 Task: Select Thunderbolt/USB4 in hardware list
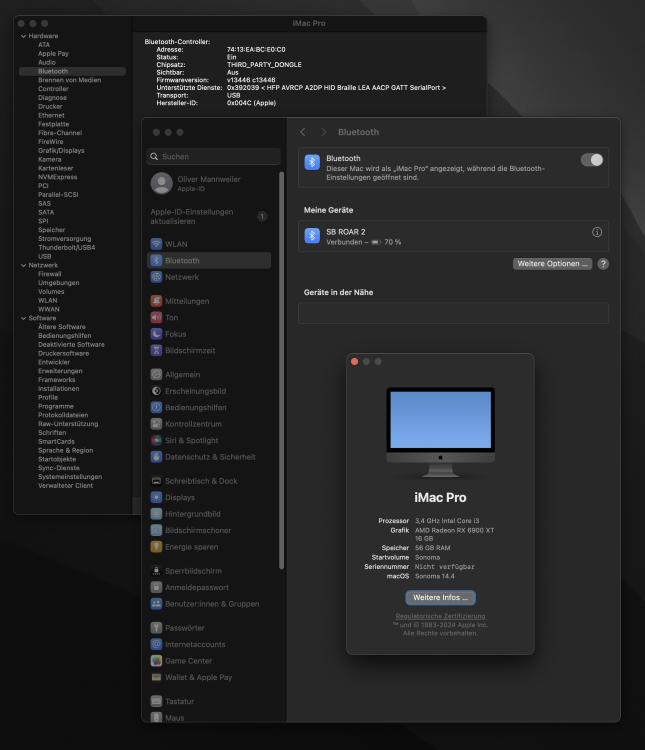(67, 248)
